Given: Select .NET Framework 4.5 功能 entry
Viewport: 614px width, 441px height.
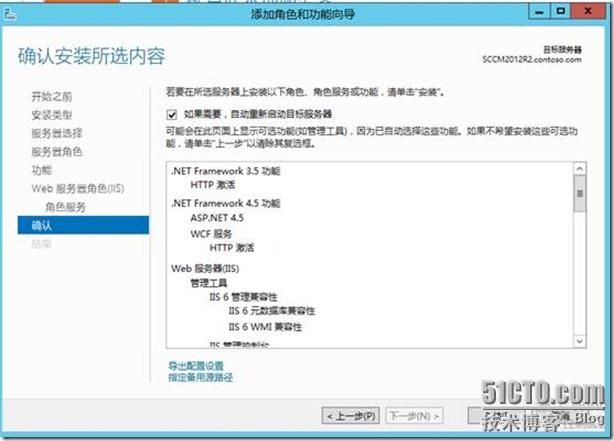Looking at the screenshot, I should tap(226, 203).
